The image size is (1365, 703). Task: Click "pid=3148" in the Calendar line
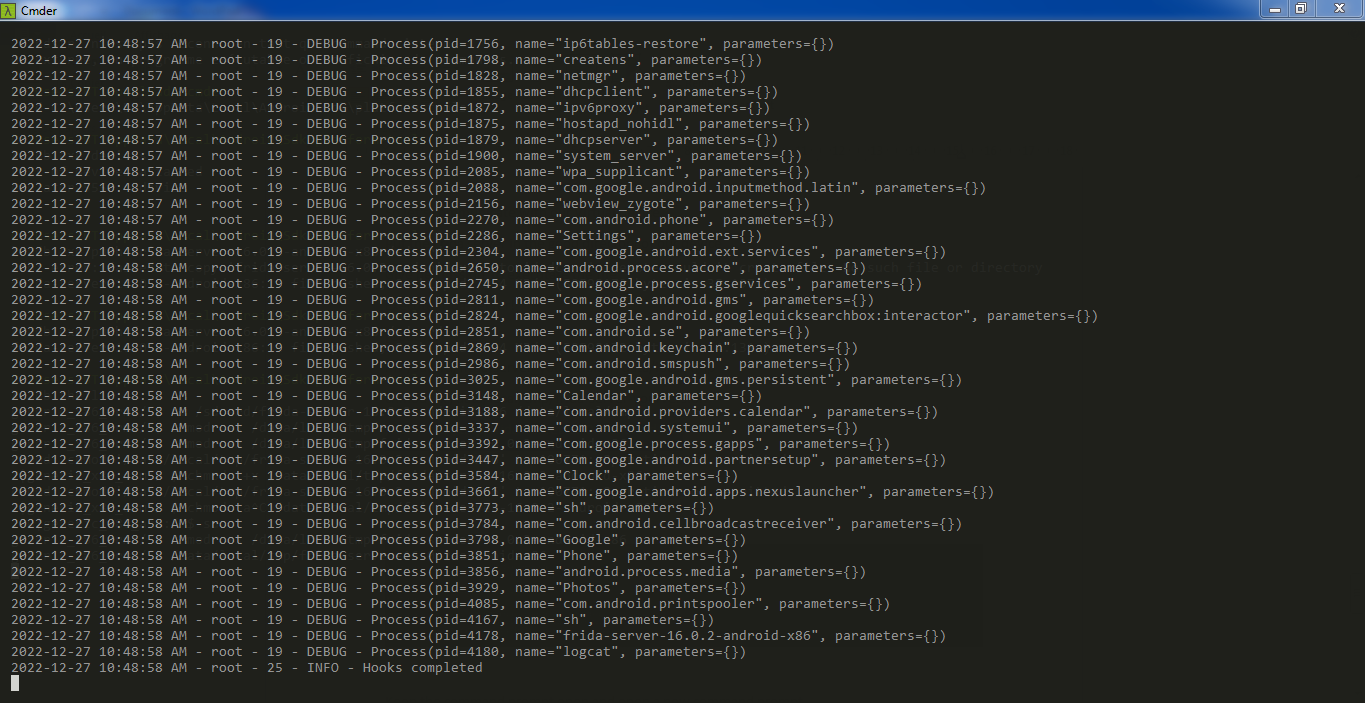coord(467,396)
